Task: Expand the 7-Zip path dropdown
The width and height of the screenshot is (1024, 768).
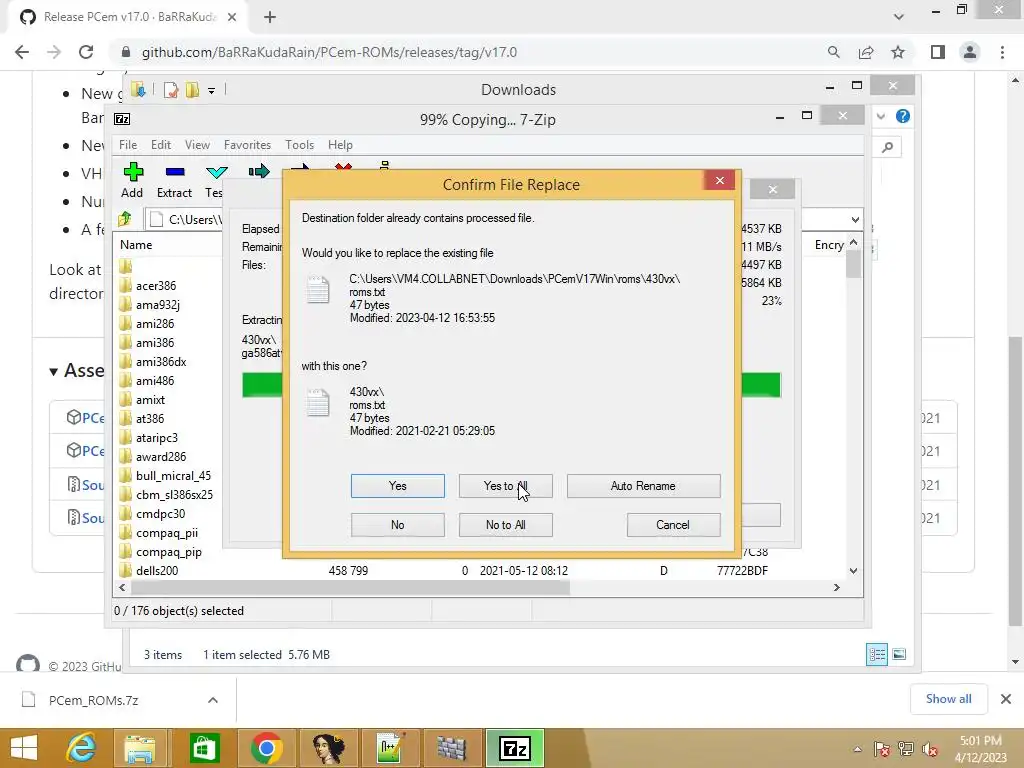Action: (855, 219)
